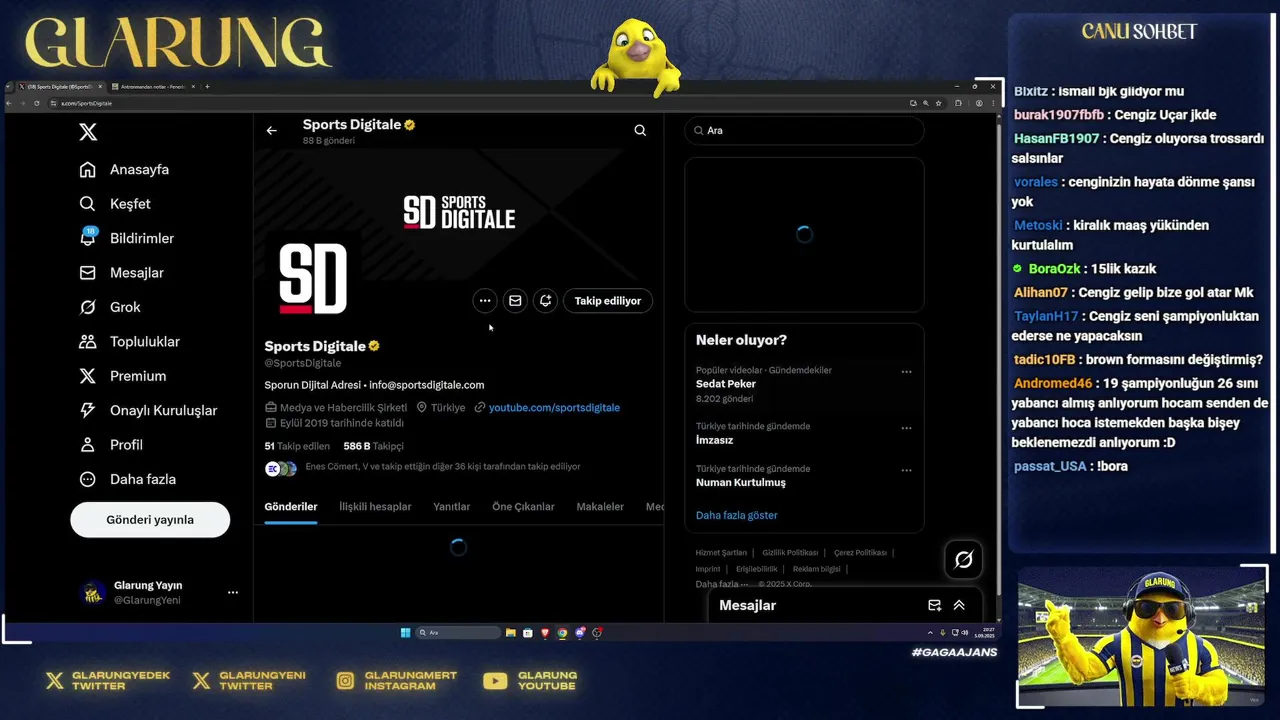This screenshot has width=1280, height=720.
Task: Open Çerez Politikası footer link
Action: [860, 553]
